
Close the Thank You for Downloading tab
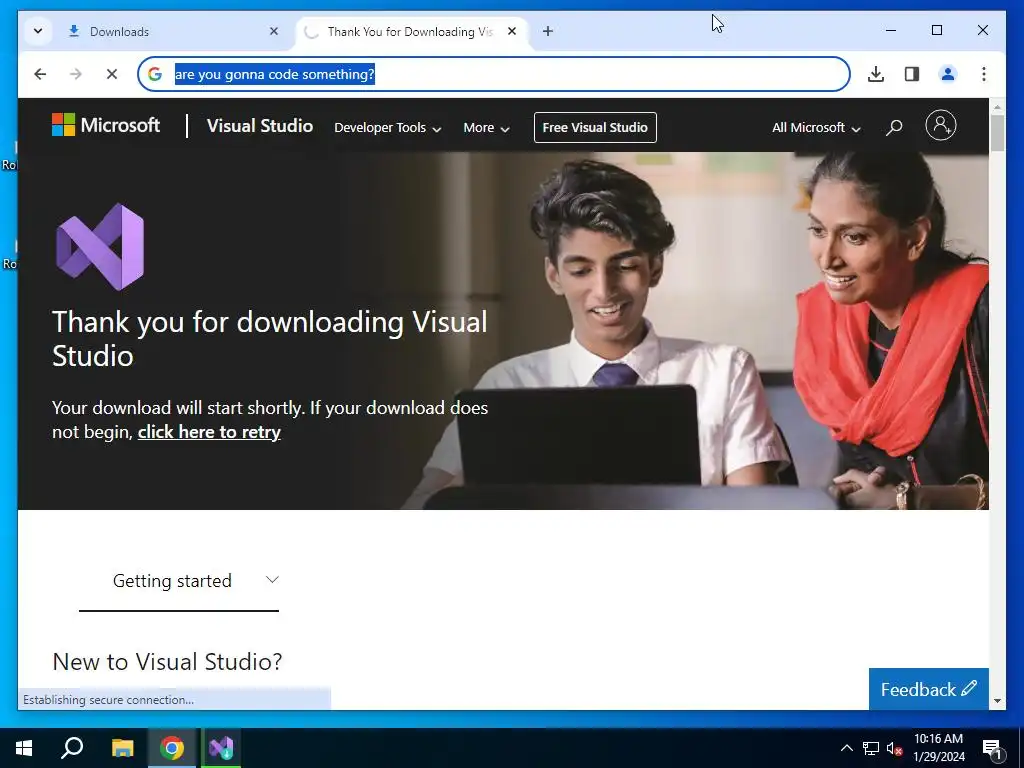tap(512, 31)
